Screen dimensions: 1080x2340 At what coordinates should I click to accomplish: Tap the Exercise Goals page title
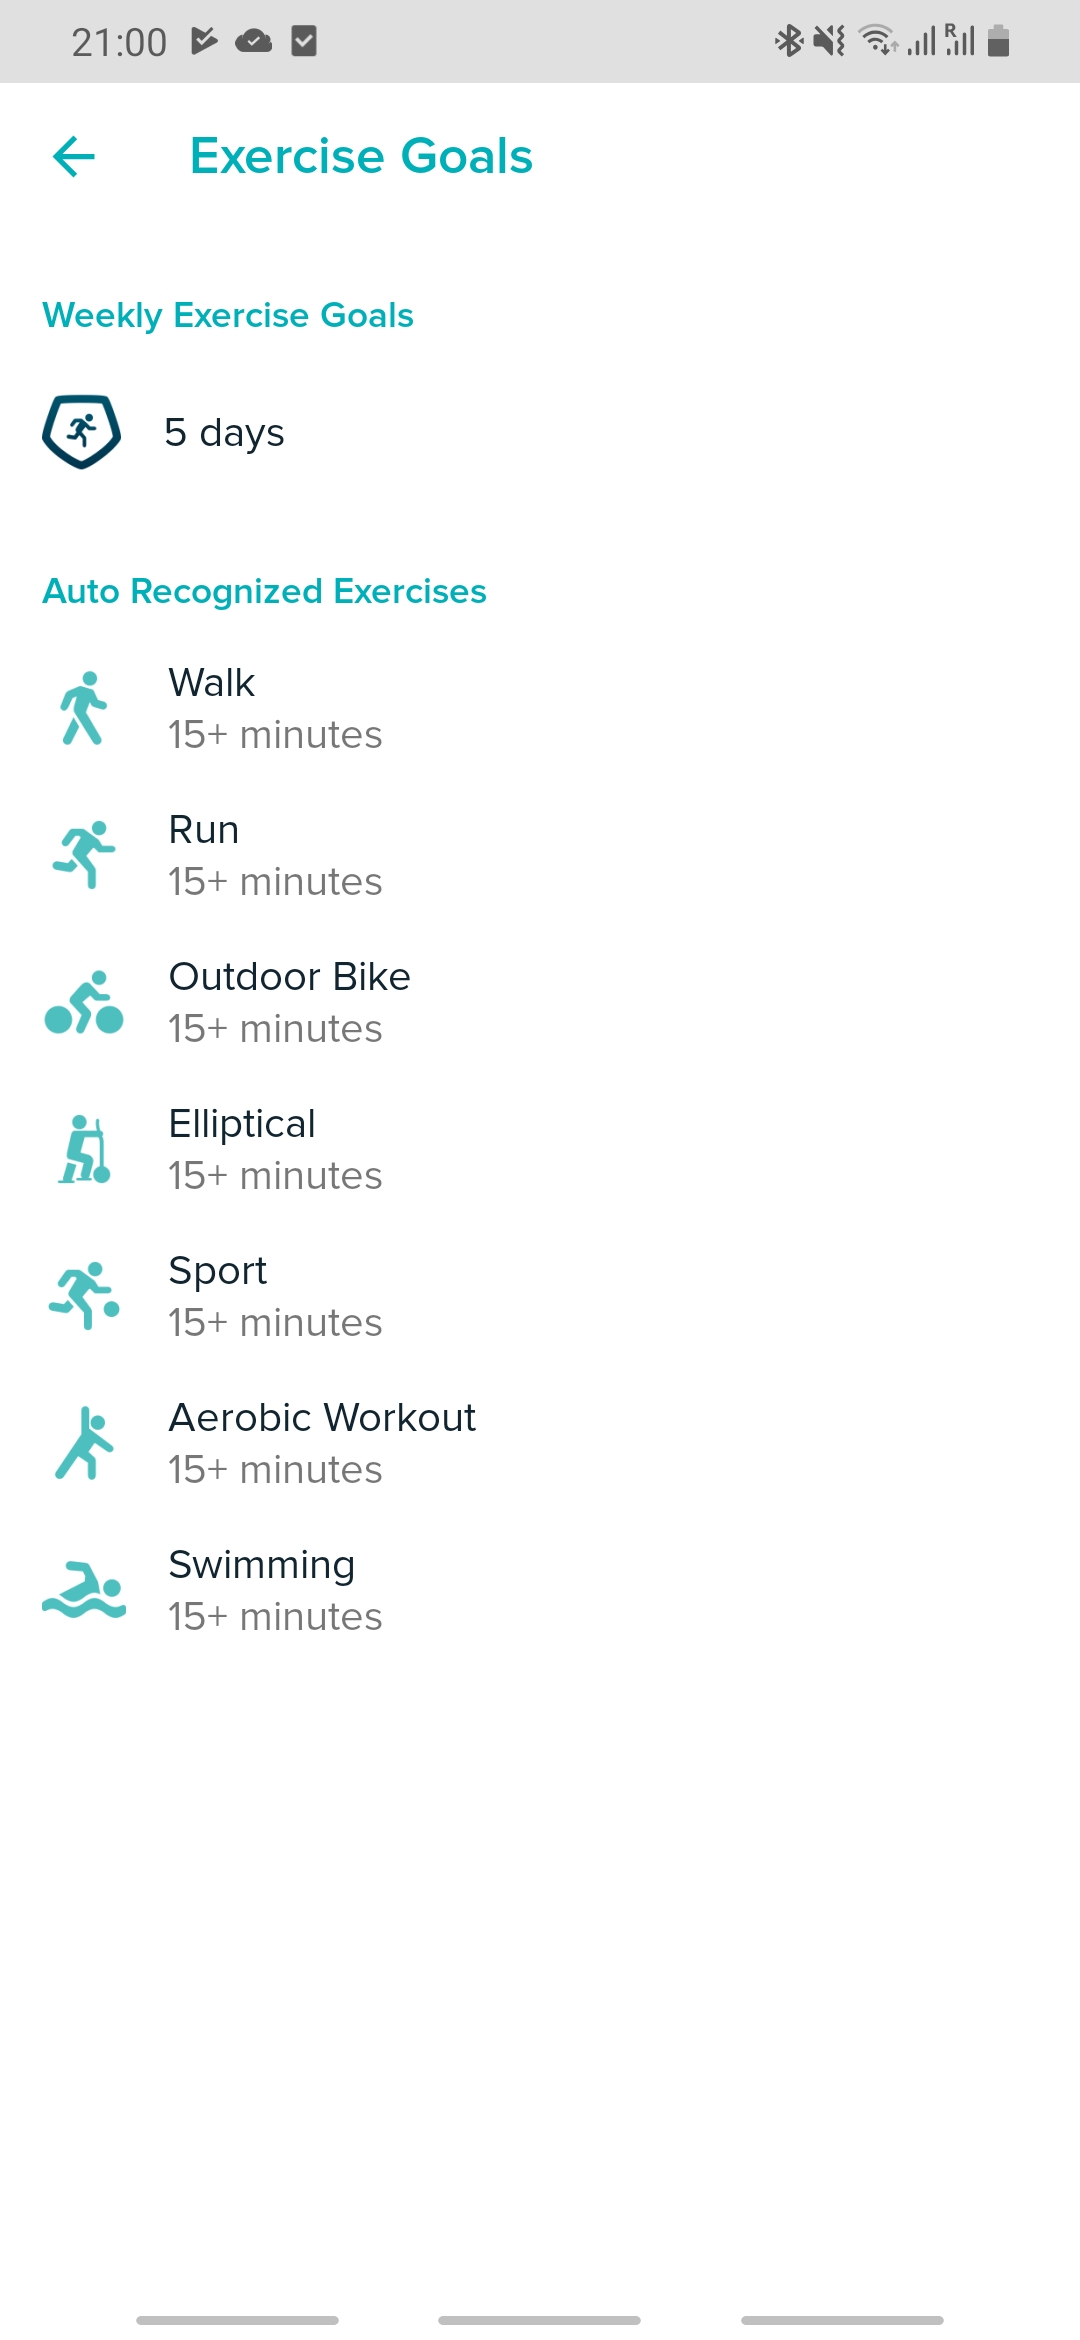(x=361, y=157)
